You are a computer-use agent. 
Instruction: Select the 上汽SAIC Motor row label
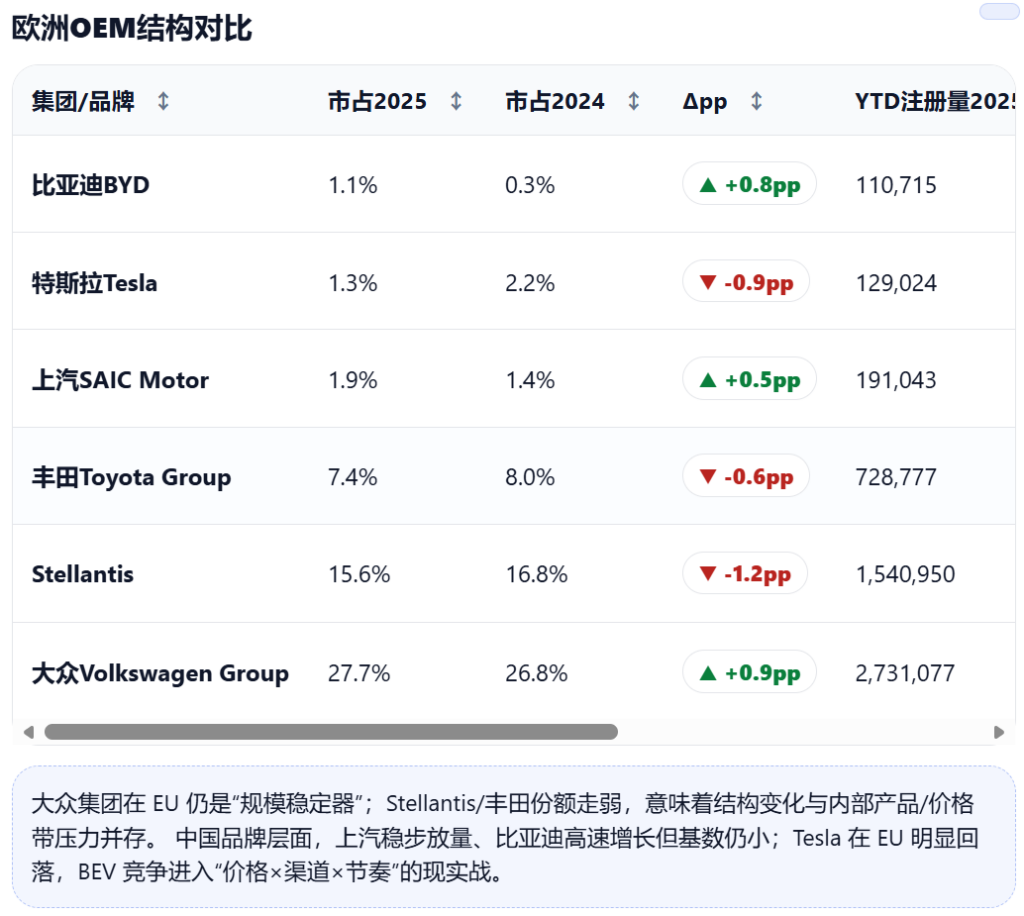point(120,380)
